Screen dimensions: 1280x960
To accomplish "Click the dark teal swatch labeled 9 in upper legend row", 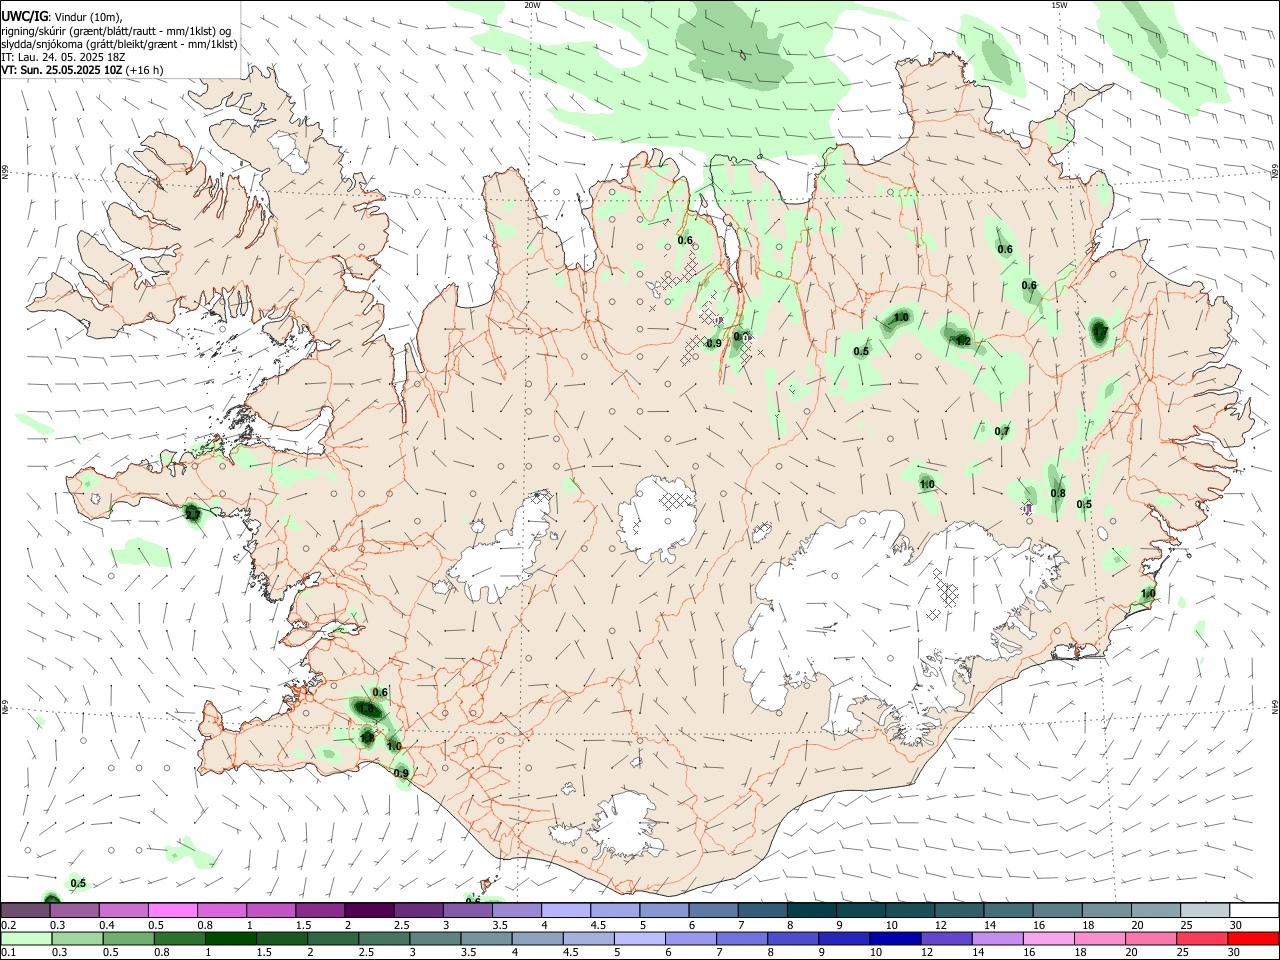I will pyautogui.click(x=860, y=910).
